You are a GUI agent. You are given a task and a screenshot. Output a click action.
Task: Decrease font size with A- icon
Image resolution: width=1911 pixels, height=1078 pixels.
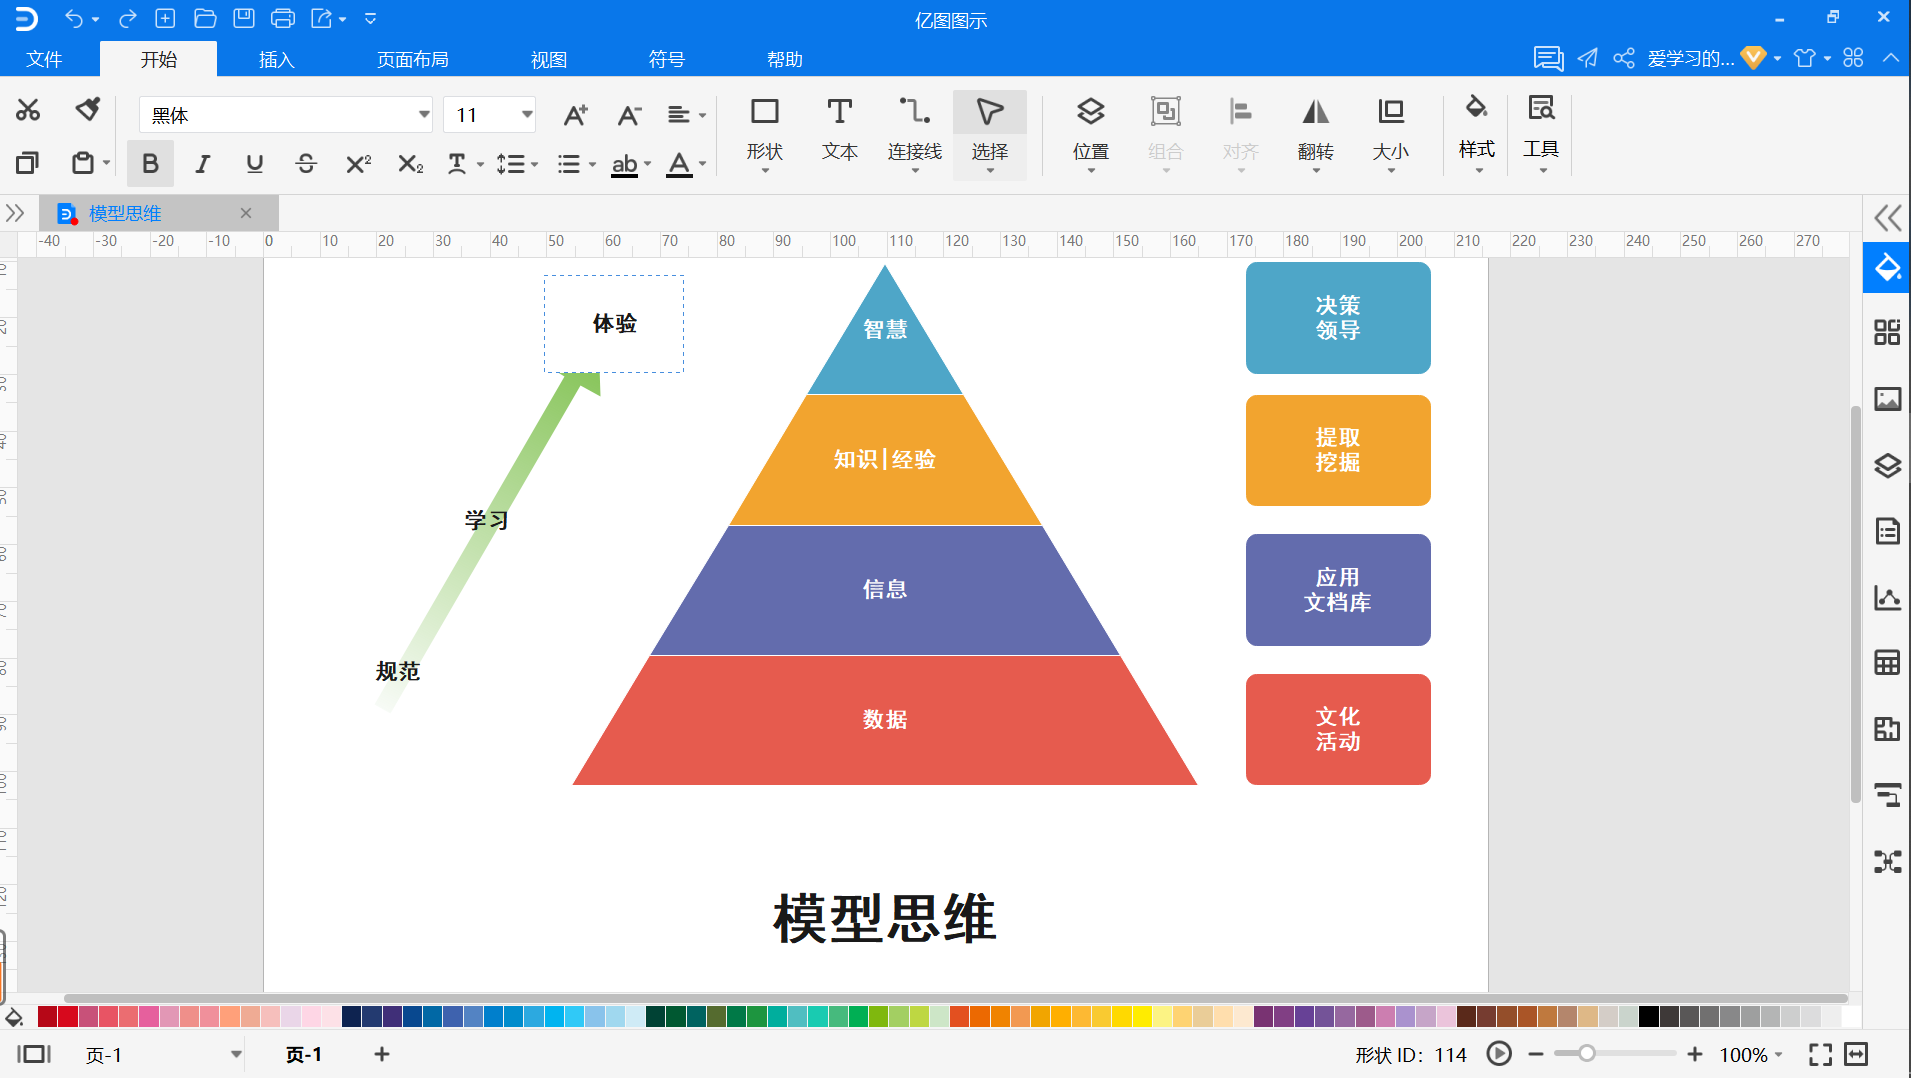[x=628, y=115]
